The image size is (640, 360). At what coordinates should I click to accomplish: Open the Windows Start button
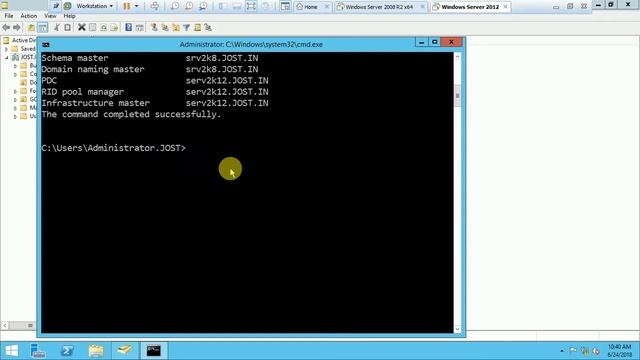coord(11,351)
